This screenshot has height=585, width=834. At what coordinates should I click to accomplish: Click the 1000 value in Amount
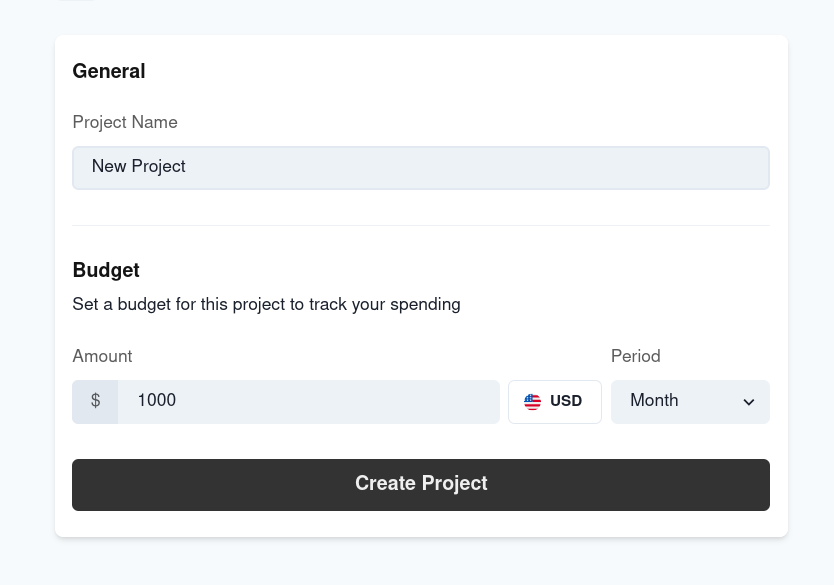pyautogui.click(x=156, y=400)
